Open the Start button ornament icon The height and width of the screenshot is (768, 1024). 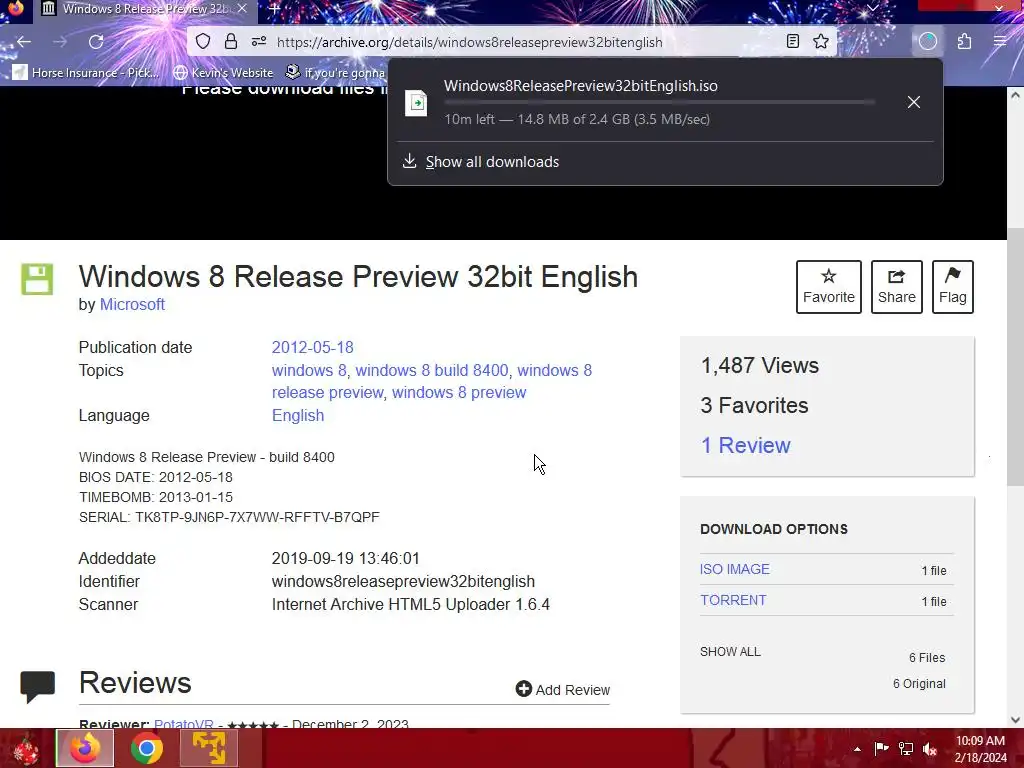coord(24,748)
